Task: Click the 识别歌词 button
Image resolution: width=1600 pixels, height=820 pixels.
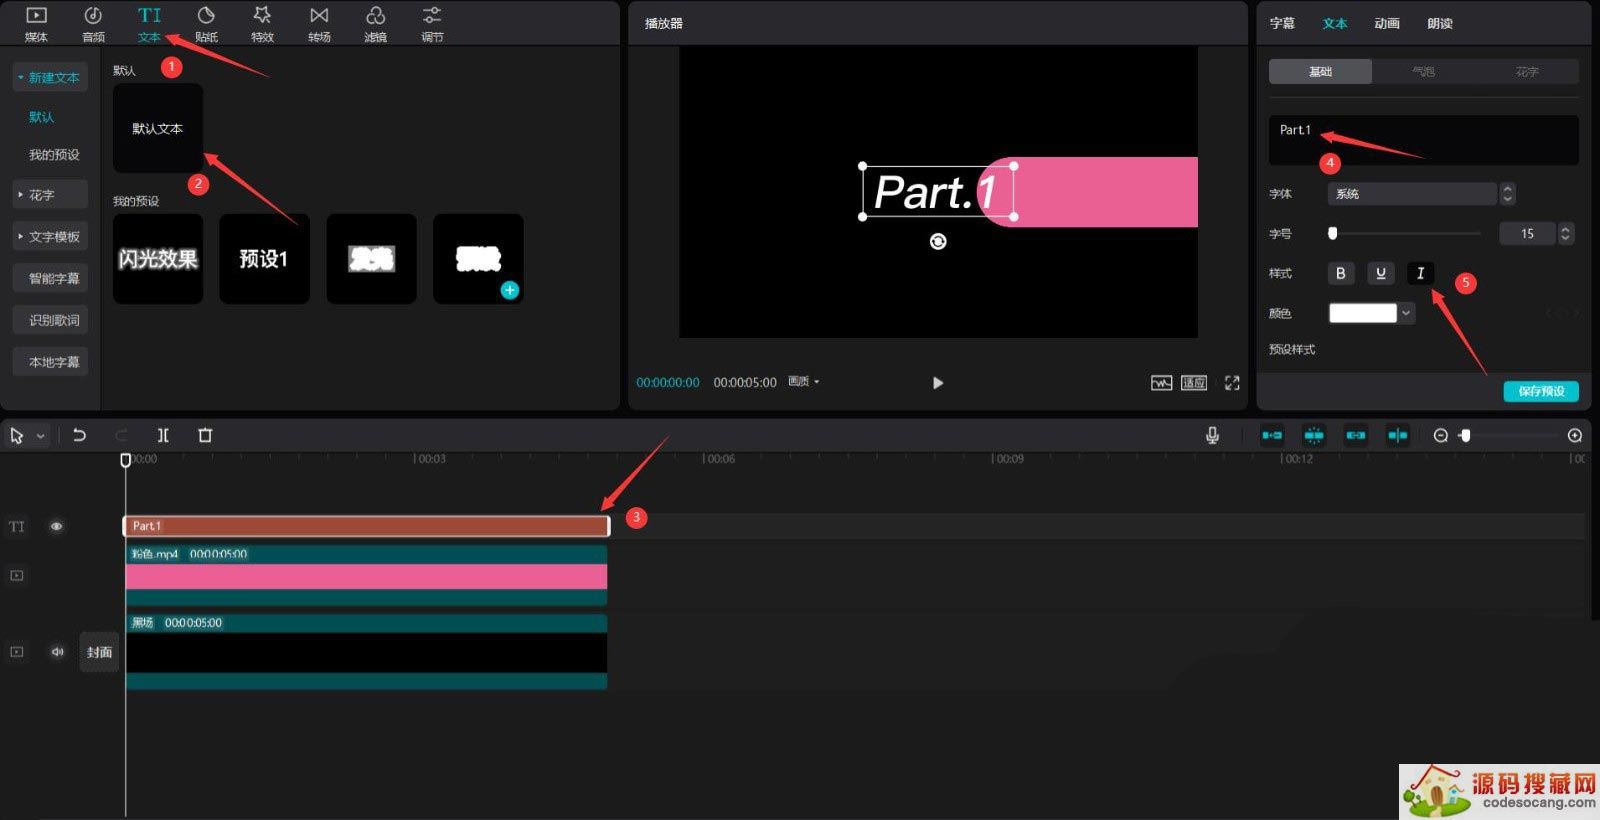Action: click(54, 320)
